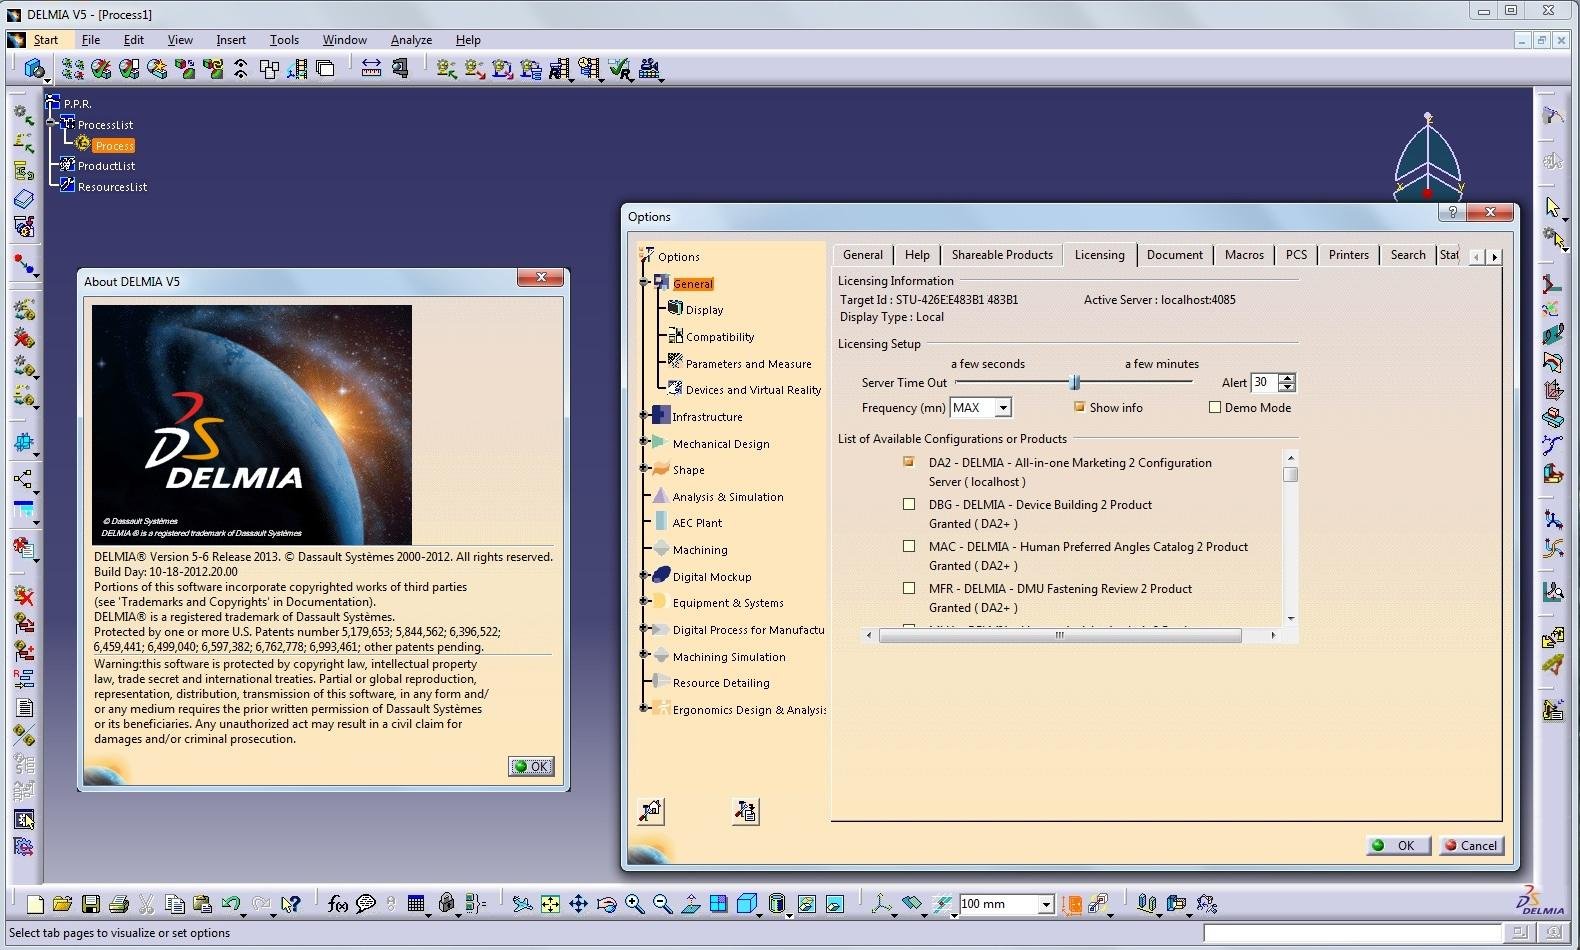Click the Zoom Out magnifier icon
Image resolution: width=1580 pixels, height=950 pixels.
[x=662, y=904]
